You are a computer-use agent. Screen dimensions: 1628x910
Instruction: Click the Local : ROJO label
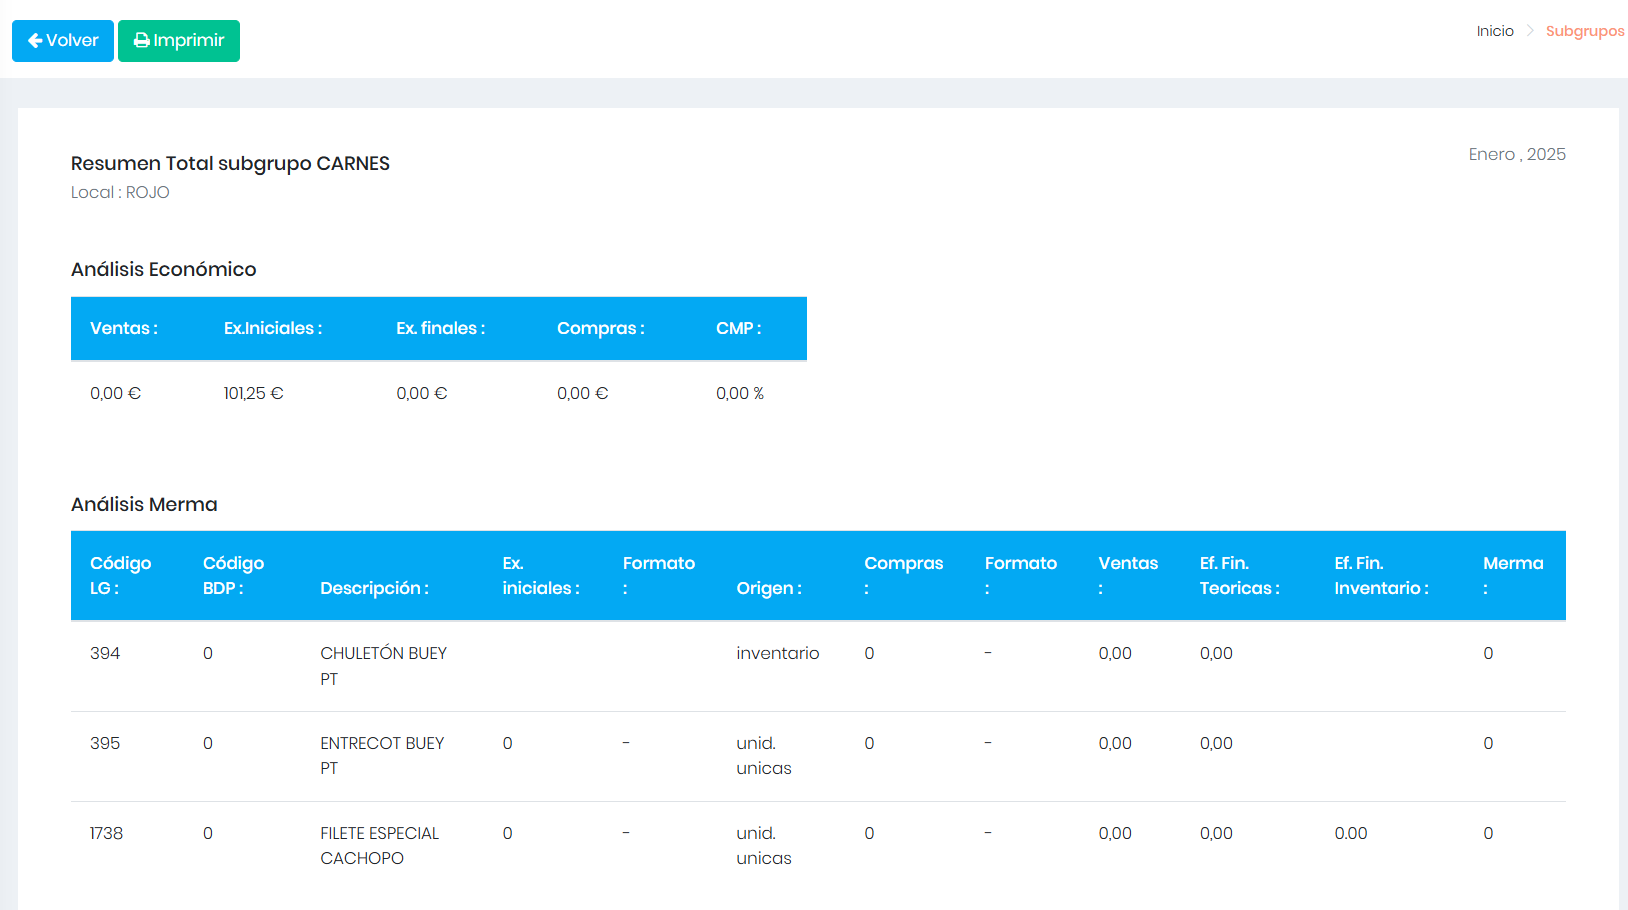(x=120, y=192)
